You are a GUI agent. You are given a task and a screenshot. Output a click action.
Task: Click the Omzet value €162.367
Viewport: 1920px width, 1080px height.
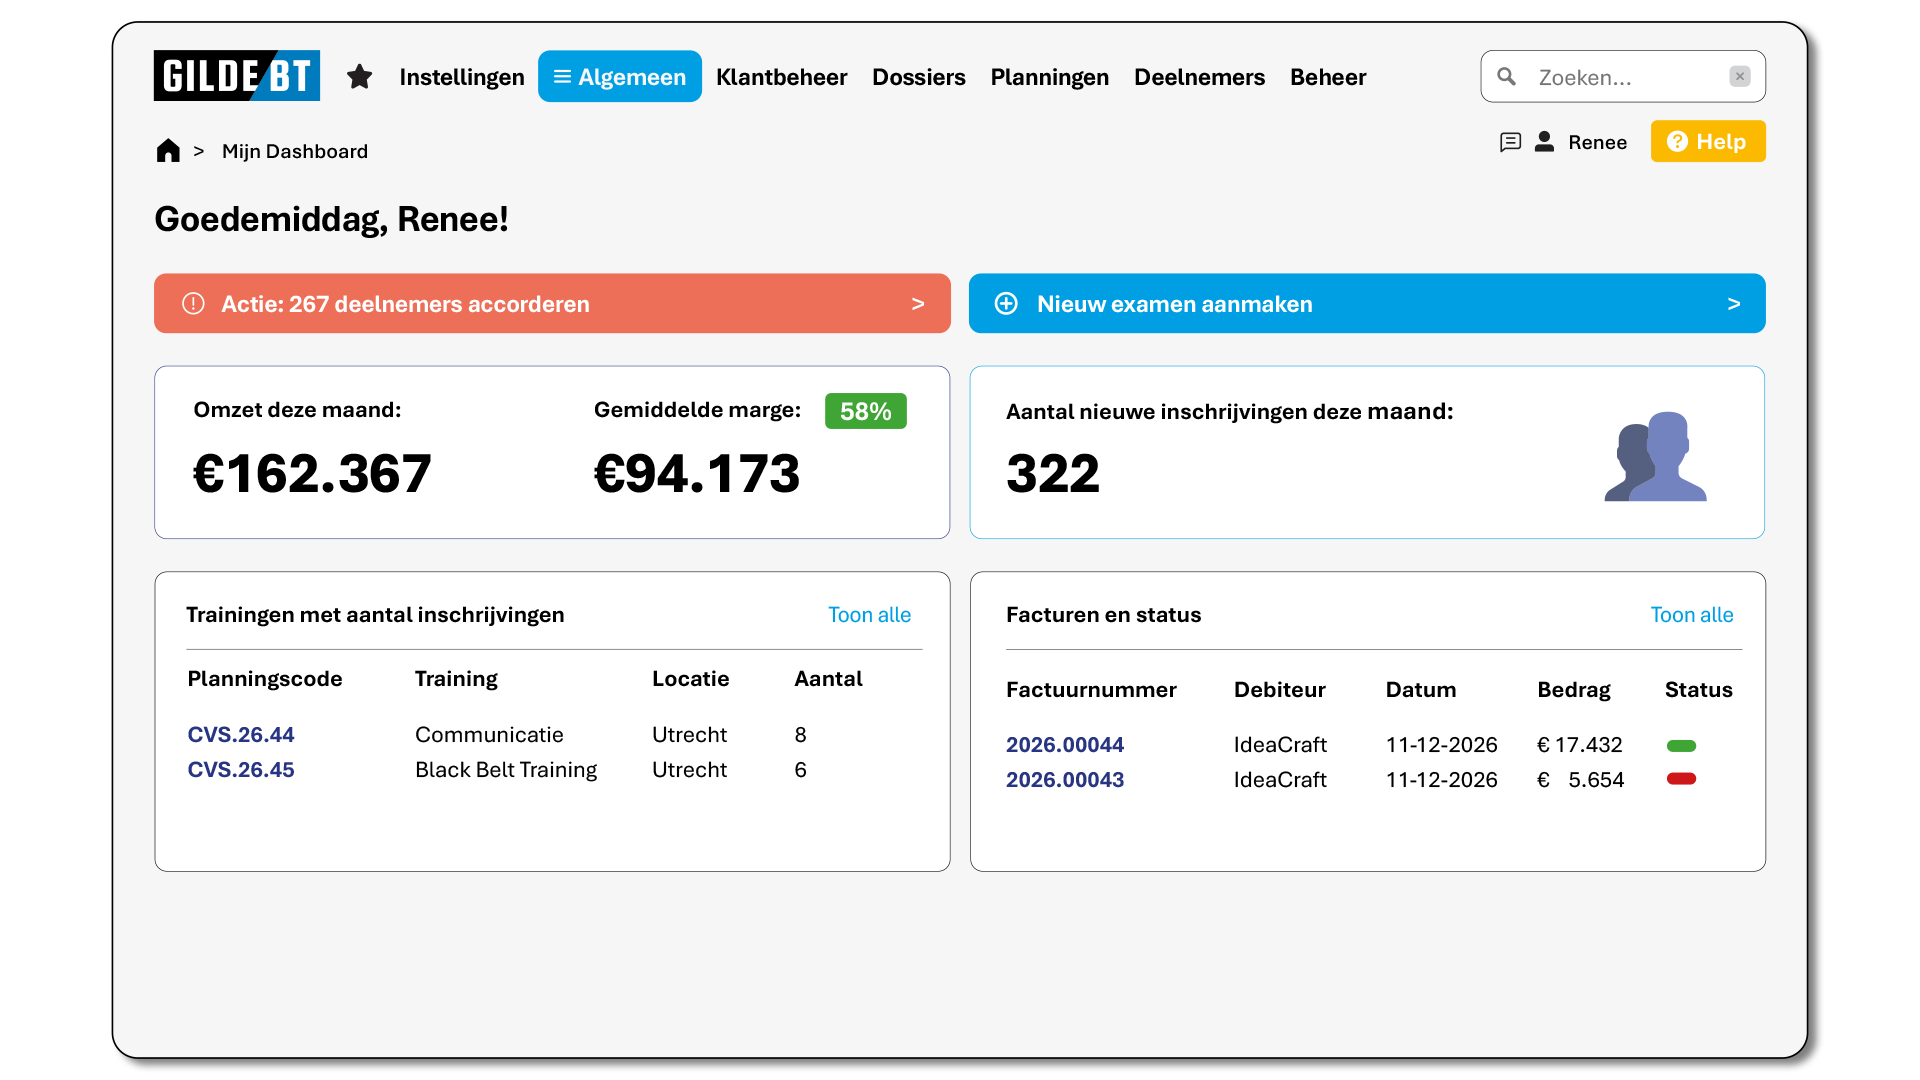coord(312,473)
